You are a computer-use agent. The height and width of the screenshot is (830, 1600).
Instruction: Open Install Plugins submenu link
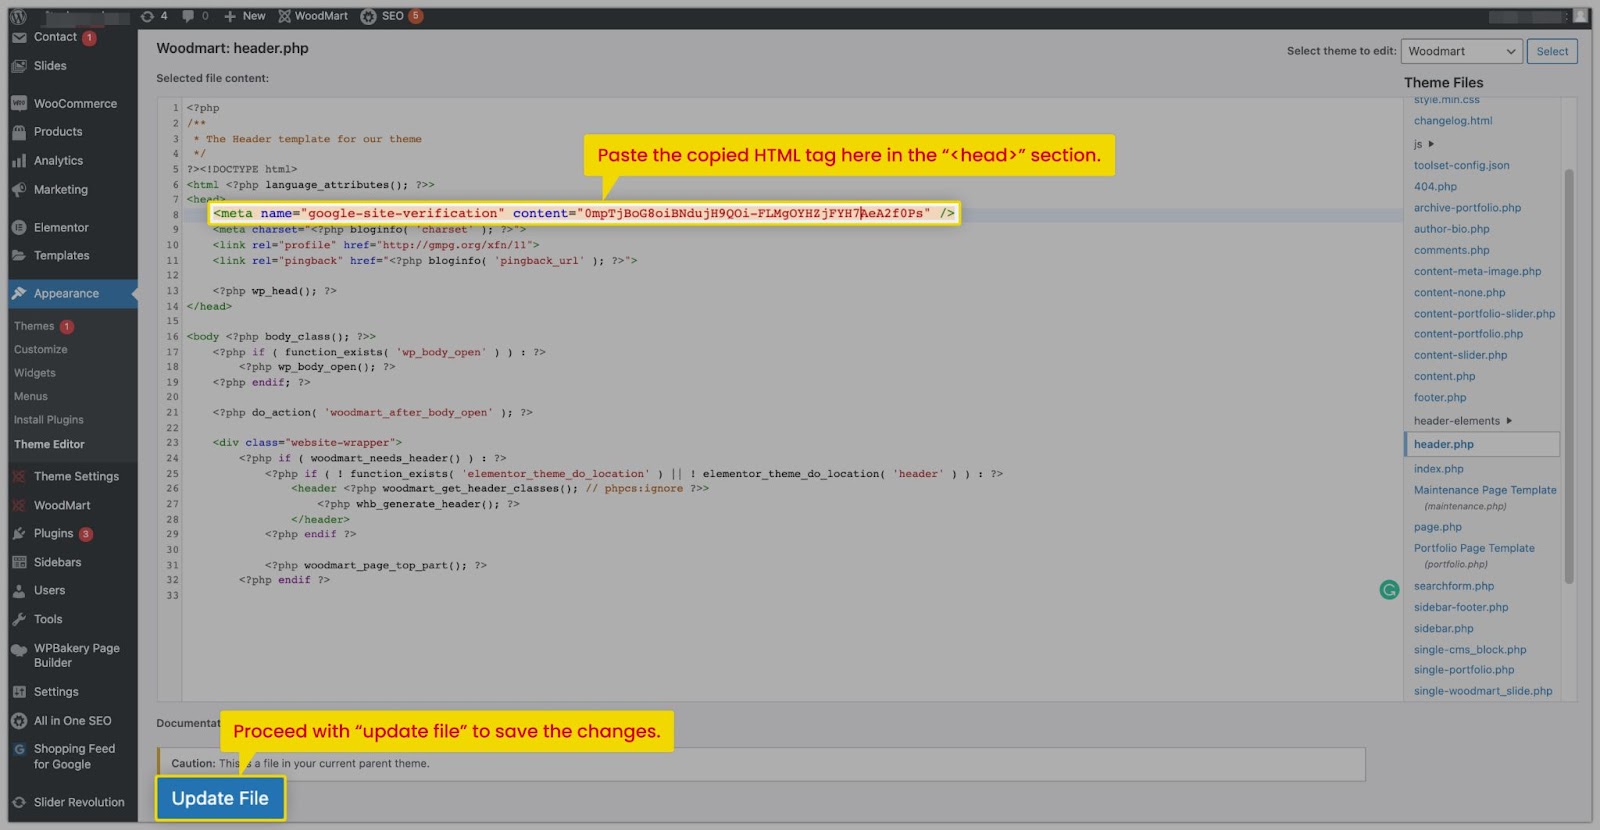(49, 420)
